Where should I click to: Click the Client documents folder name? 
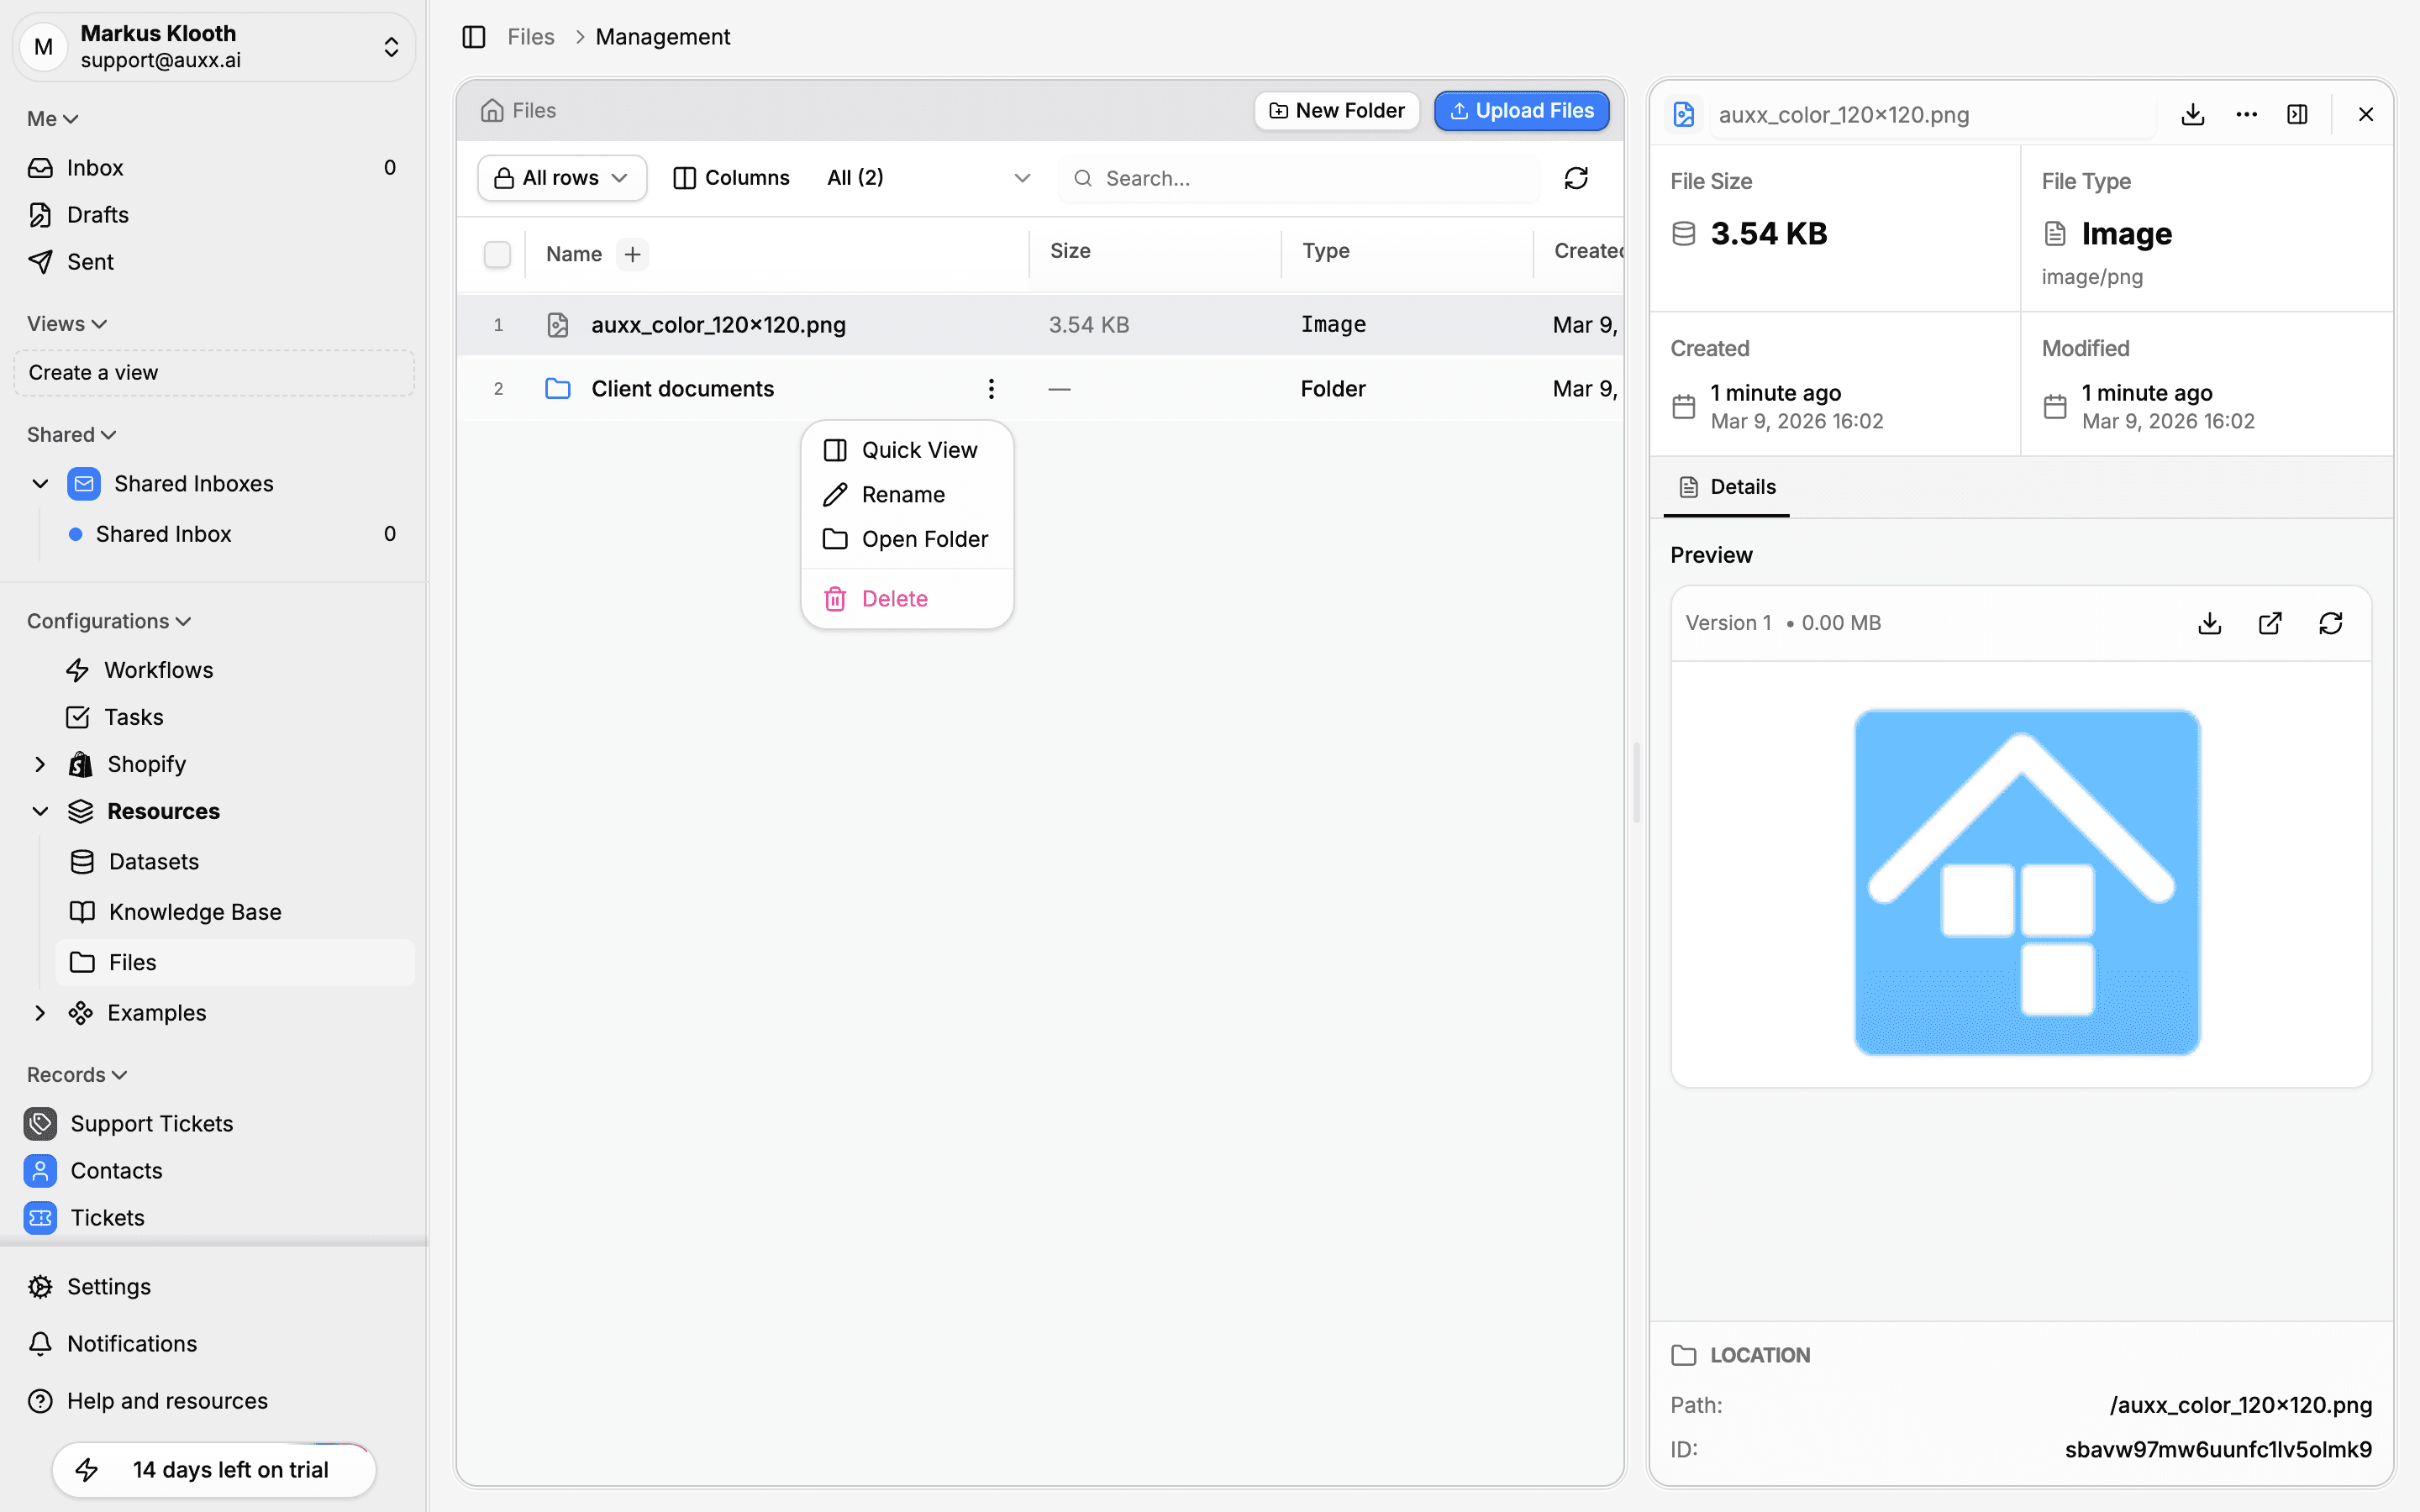click(682, 389)
